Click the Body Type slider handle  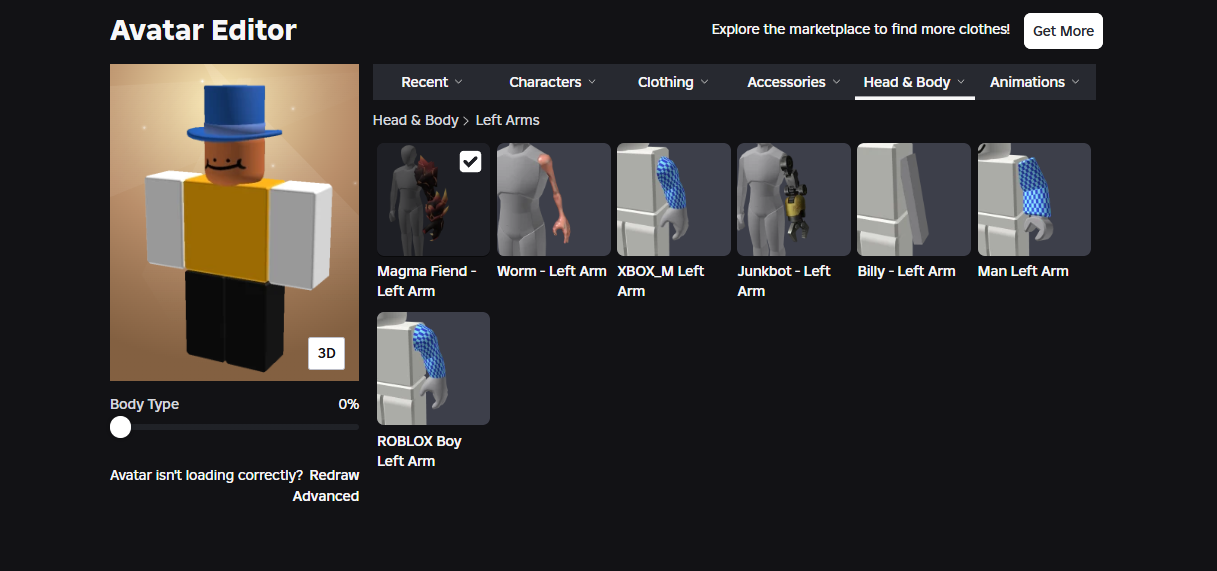121,427
